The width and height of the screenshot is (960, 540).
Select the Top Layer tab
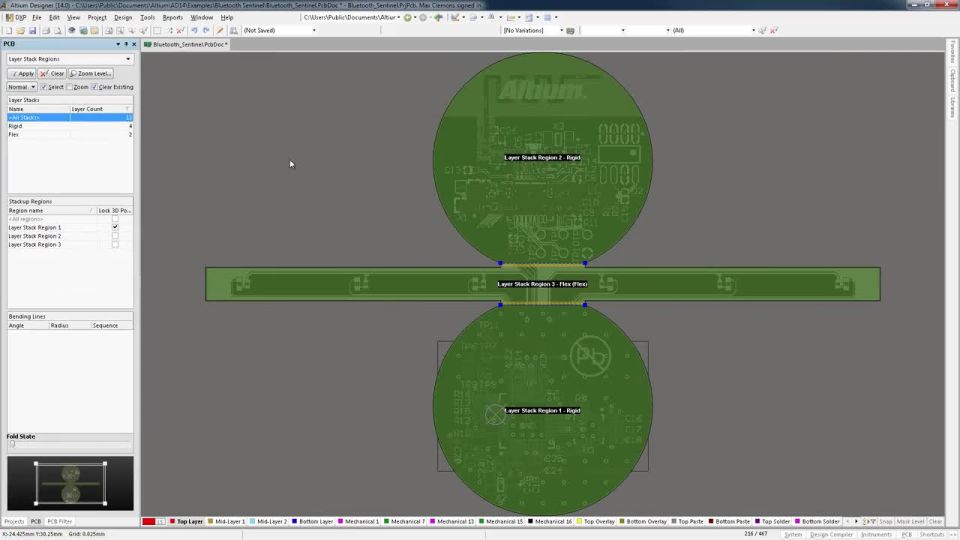click(x=186, y=522)
